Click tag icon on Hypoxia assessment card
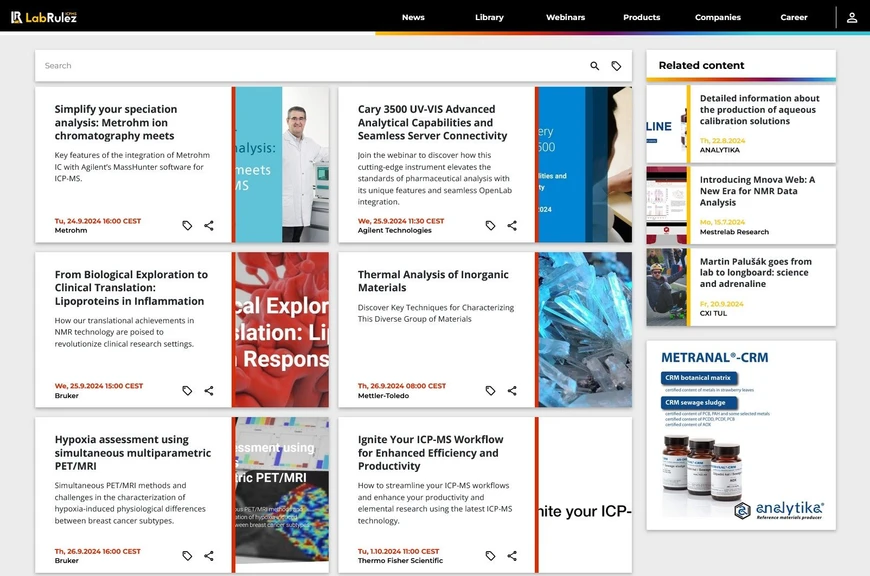 point(187,555)
